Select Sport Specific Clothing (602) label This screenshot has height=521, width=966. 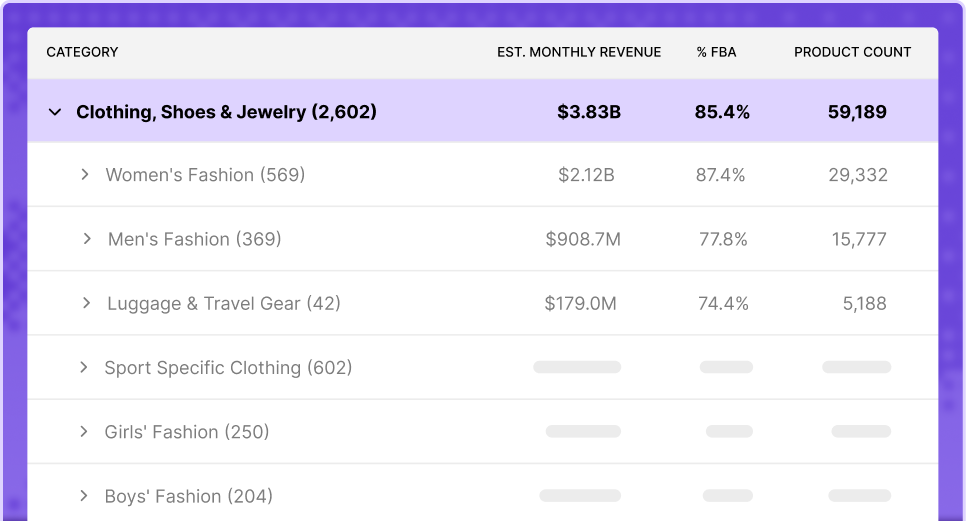[x=228, y=368]
